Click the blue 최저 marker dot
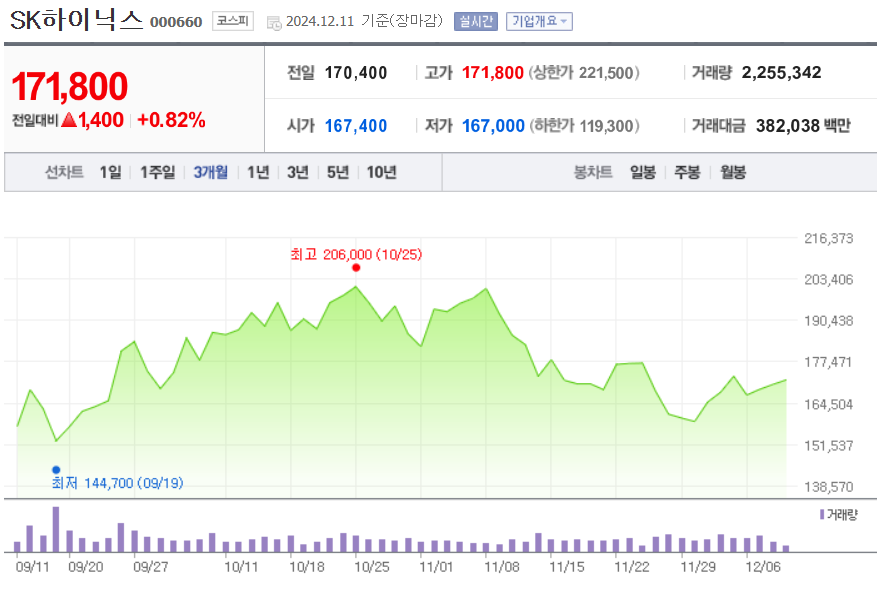This screenshot has width=877, height=589. point(56,470)
